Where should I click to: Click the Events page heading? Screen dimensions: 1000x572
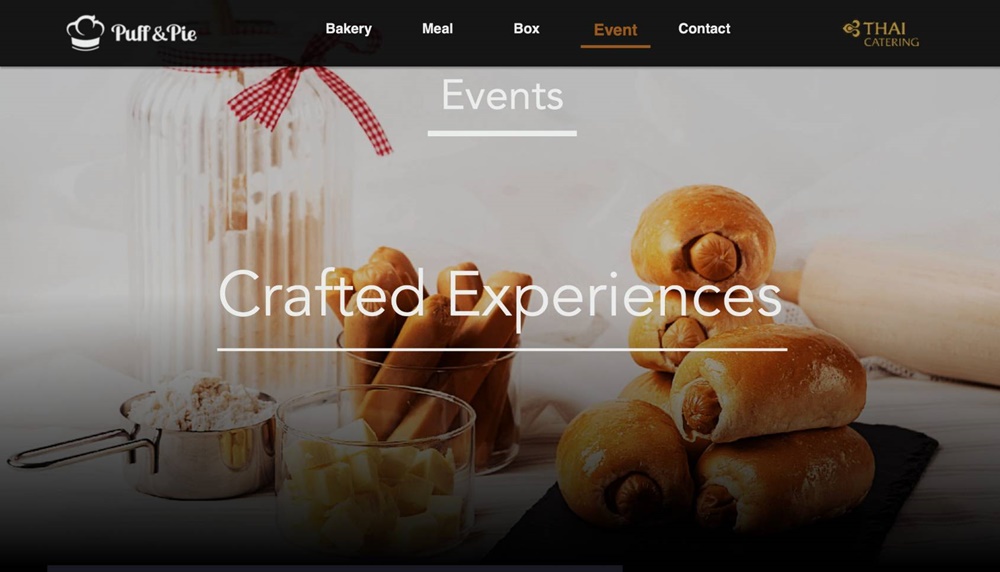(x=502, y=96)
